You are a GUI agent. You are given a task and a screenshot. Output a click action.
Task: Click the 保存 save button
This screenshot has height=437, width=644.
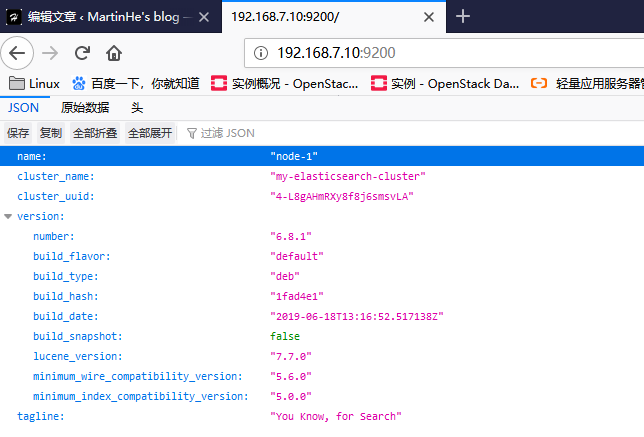pos(18,133)
